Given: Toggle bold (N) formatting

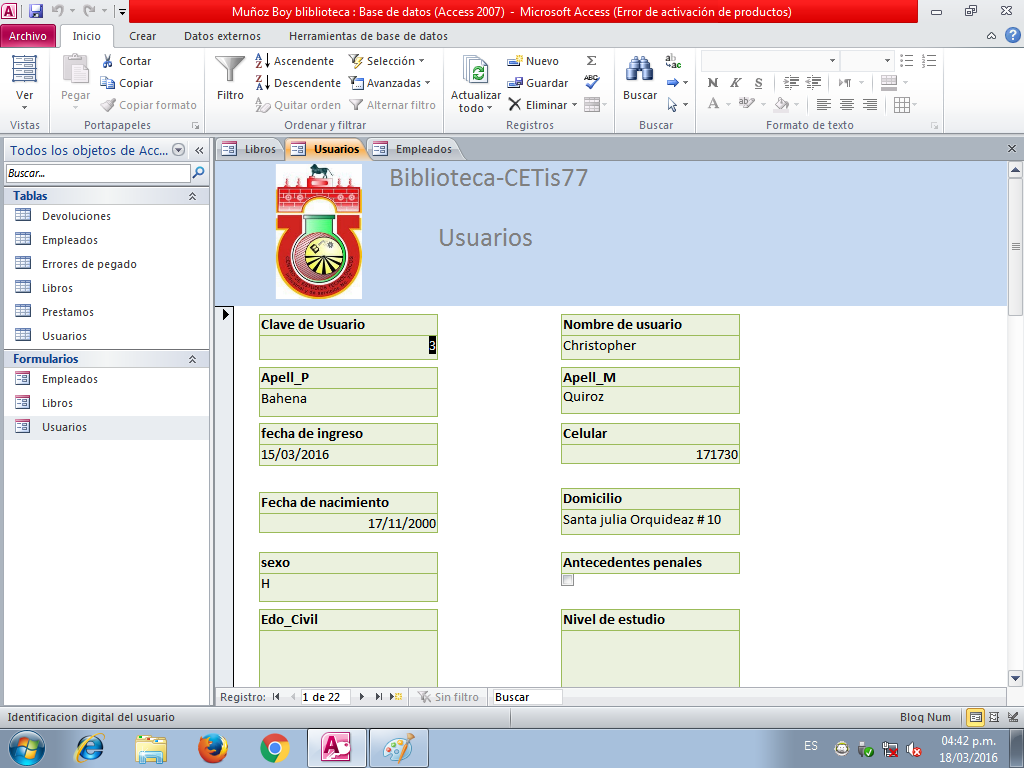Looking at the screenshot, I should [713, 83].
